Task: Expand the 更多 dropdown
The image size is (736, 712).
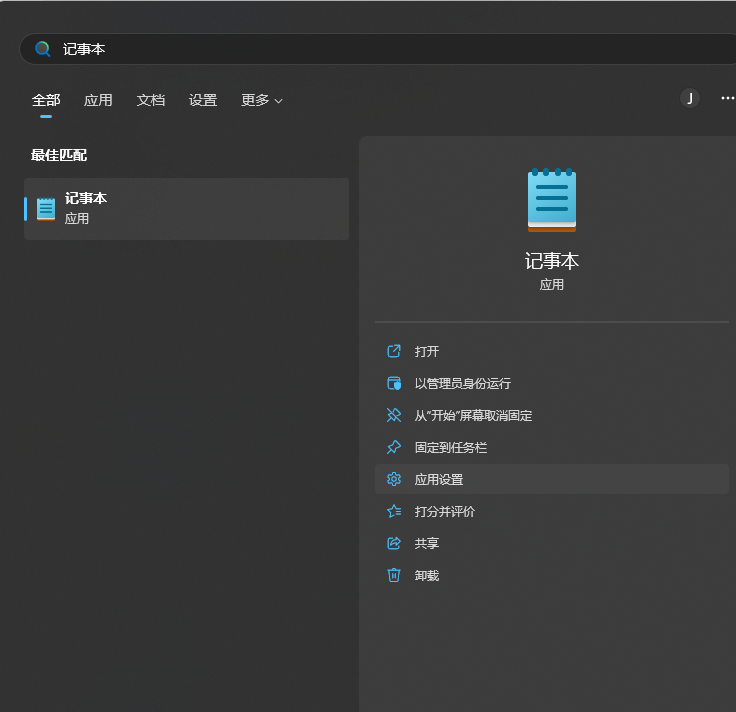Action: coord(261,100)
